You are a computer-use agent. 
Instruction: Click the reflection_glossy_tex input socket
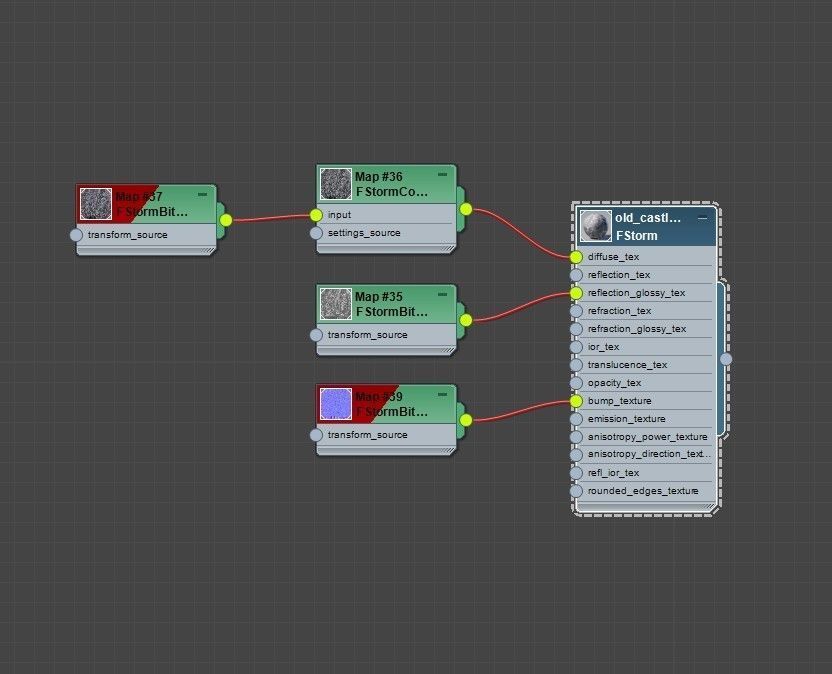576,293
